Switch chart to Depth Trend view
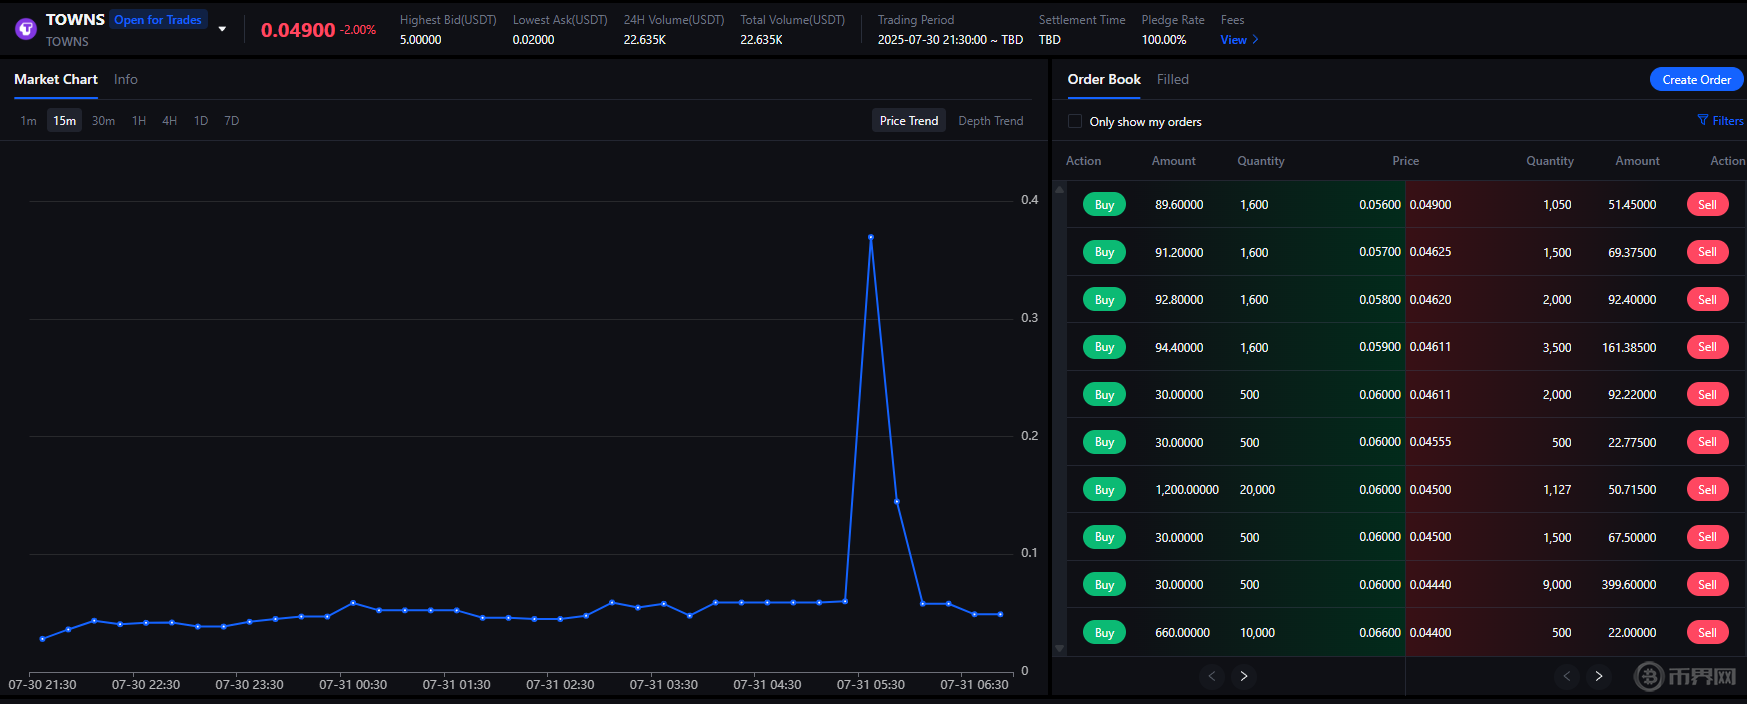Image resolution: width=1747 pixels, height=704 pixels. click(990, 121)
